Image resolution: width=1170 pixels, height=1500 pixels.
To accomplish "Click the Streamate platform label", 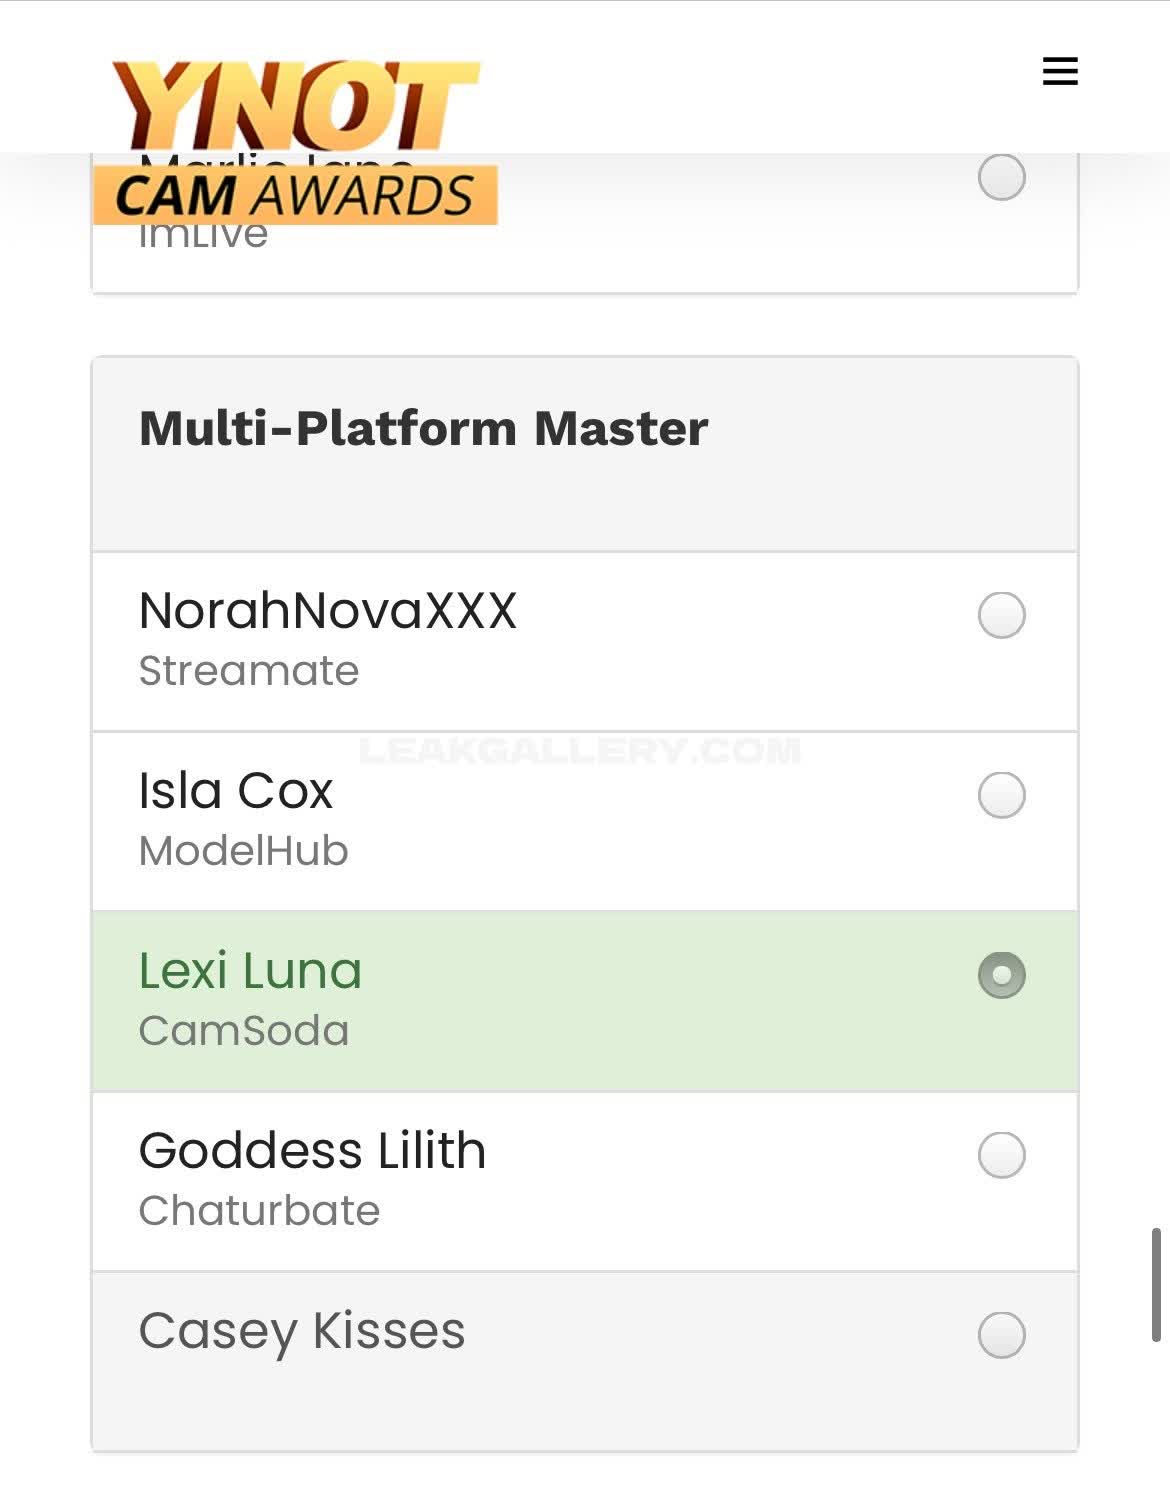I will pos(249,671).
